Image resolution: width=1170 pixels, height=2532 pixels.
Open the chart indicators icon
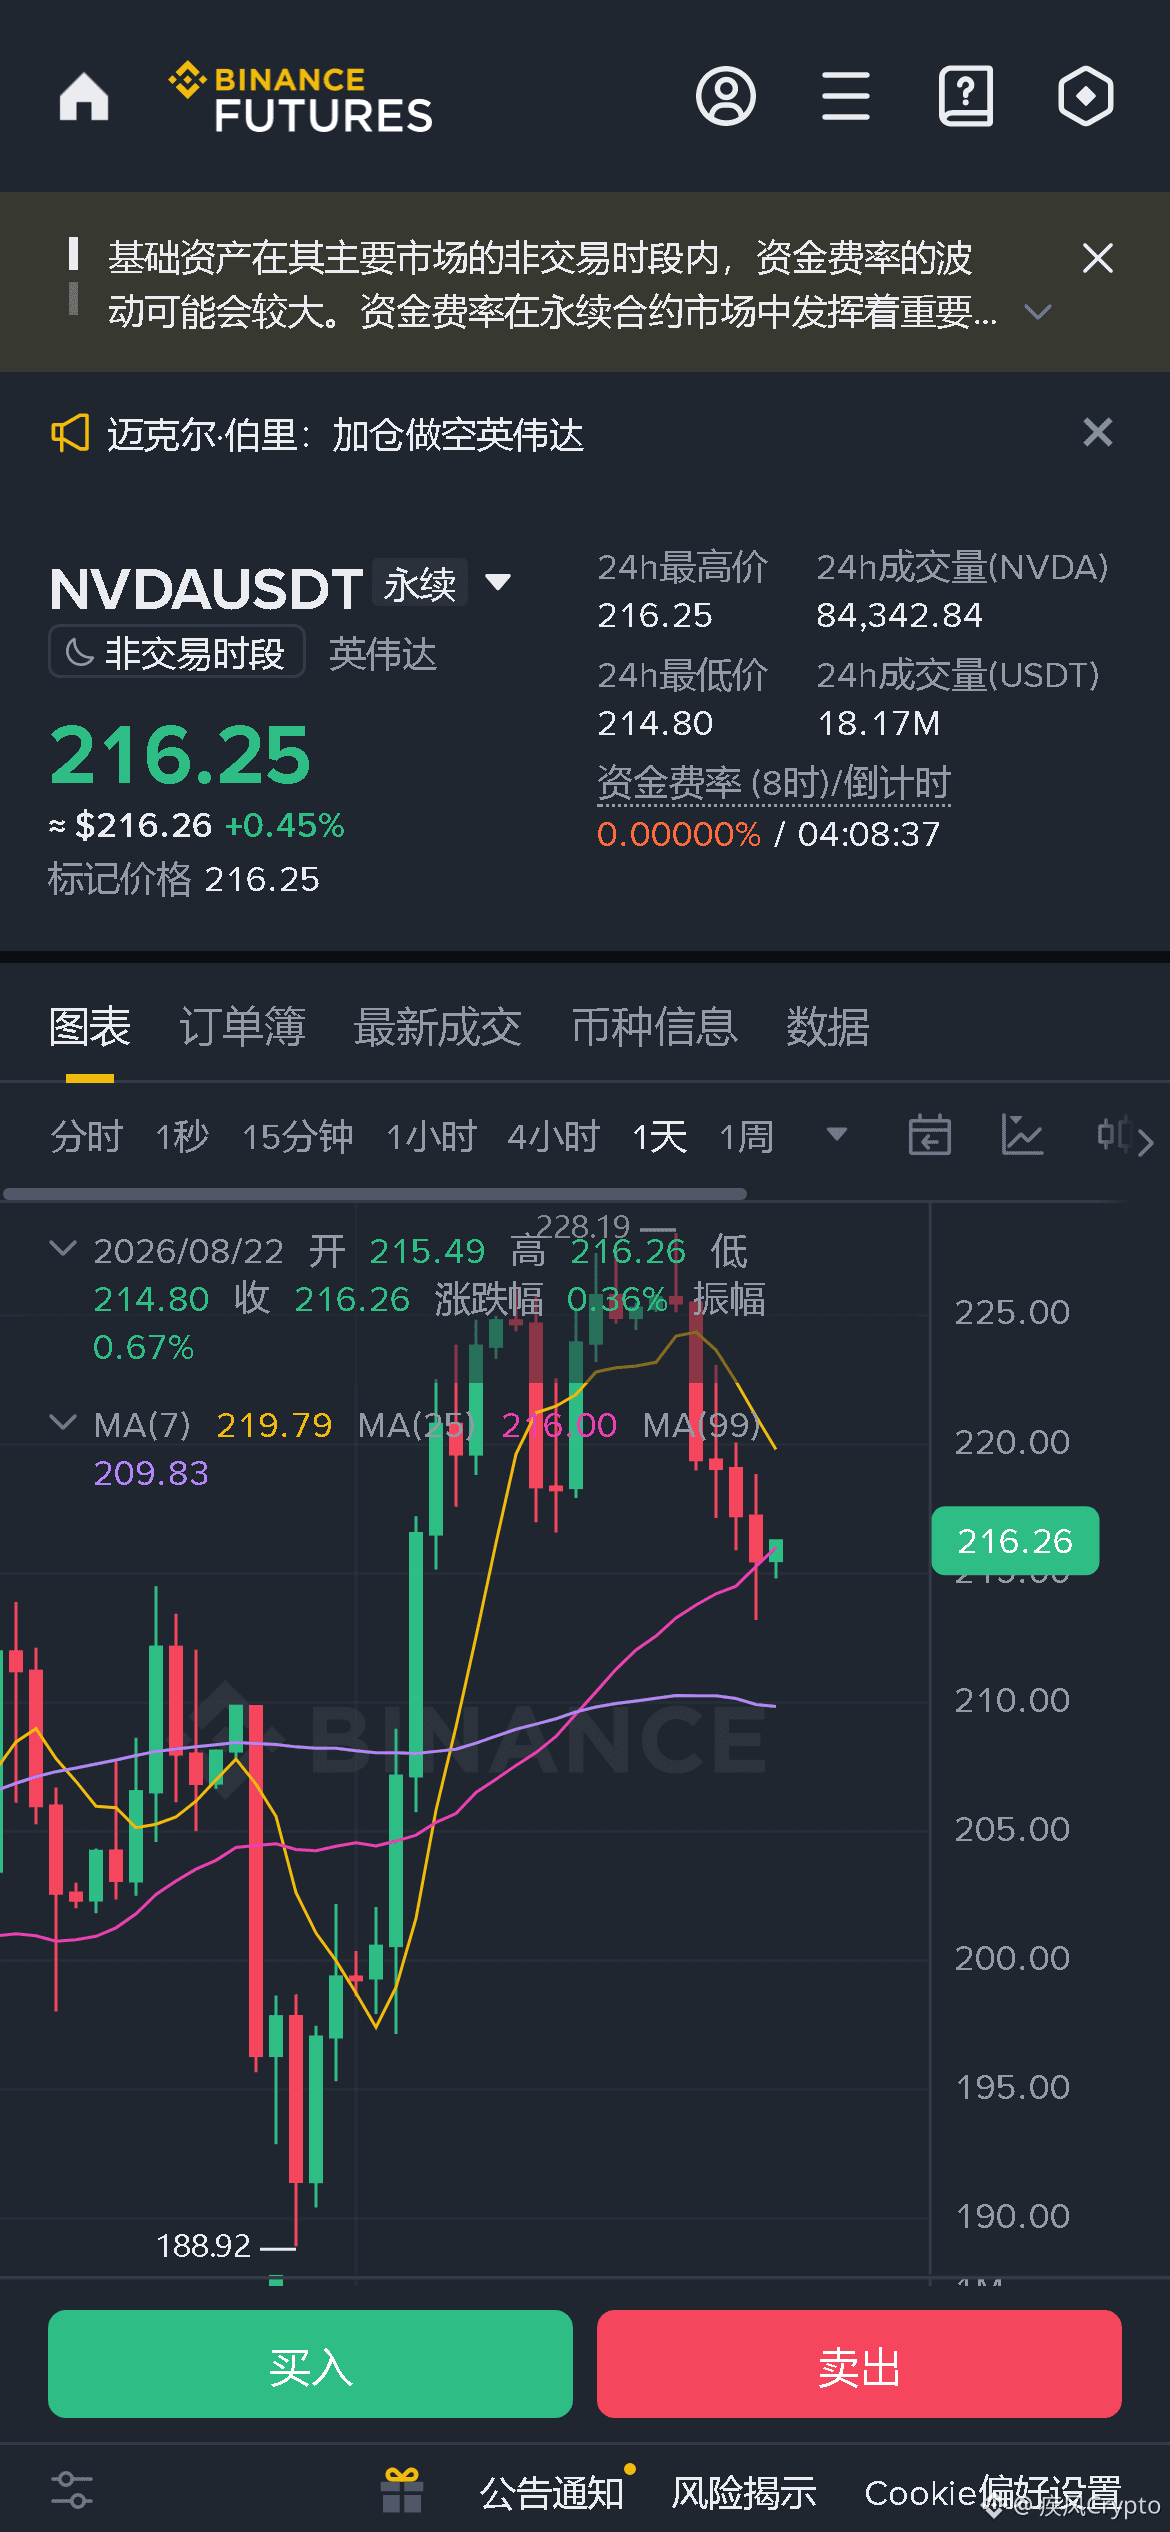point(1022,1135)
